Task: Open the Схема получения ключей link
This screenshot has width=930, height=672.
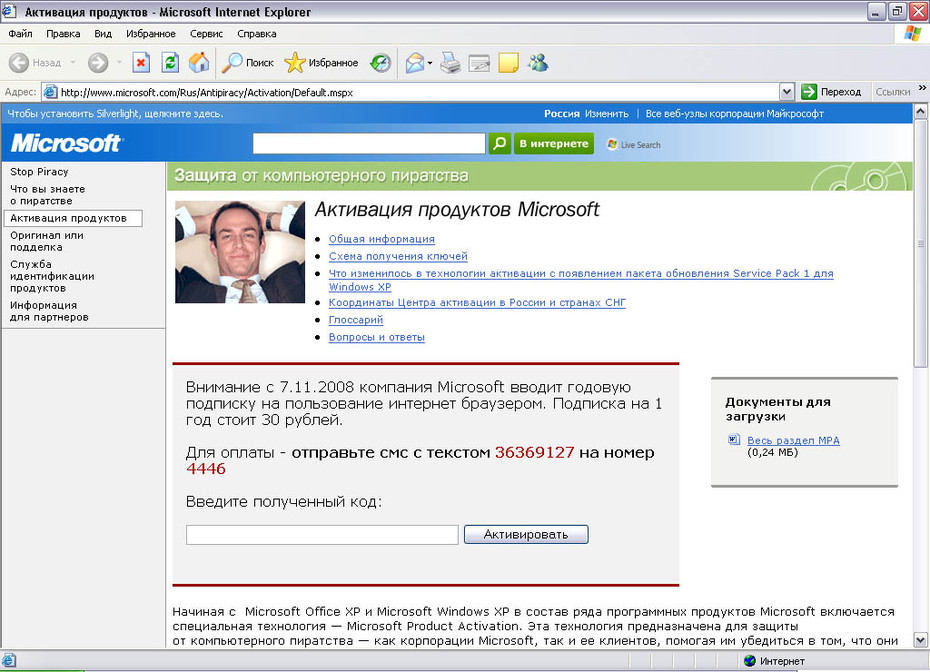Action: click(x=398, y=256)
